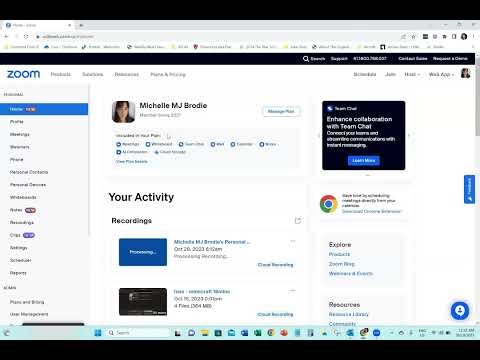Reload the page with the browser refresh button
This screenshot has height=360, width=480.
pyautogui.click(x=26, y=36)
